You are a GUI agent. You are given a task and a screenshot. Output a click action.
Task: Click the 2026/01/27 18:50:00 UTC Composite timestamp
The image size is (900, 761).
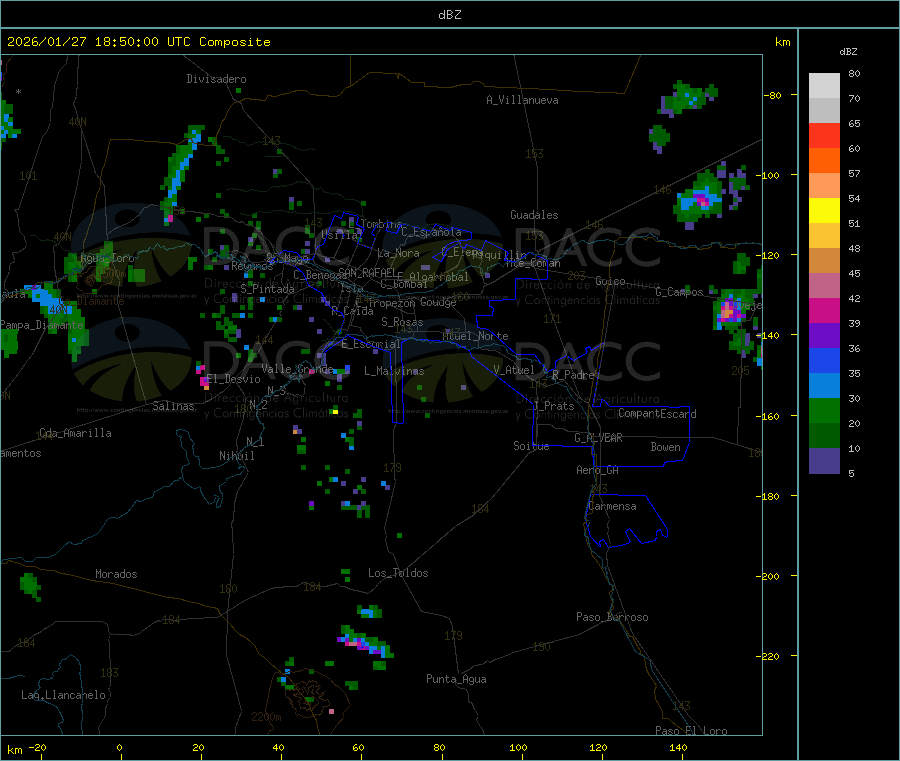click(x=138, y=42)
